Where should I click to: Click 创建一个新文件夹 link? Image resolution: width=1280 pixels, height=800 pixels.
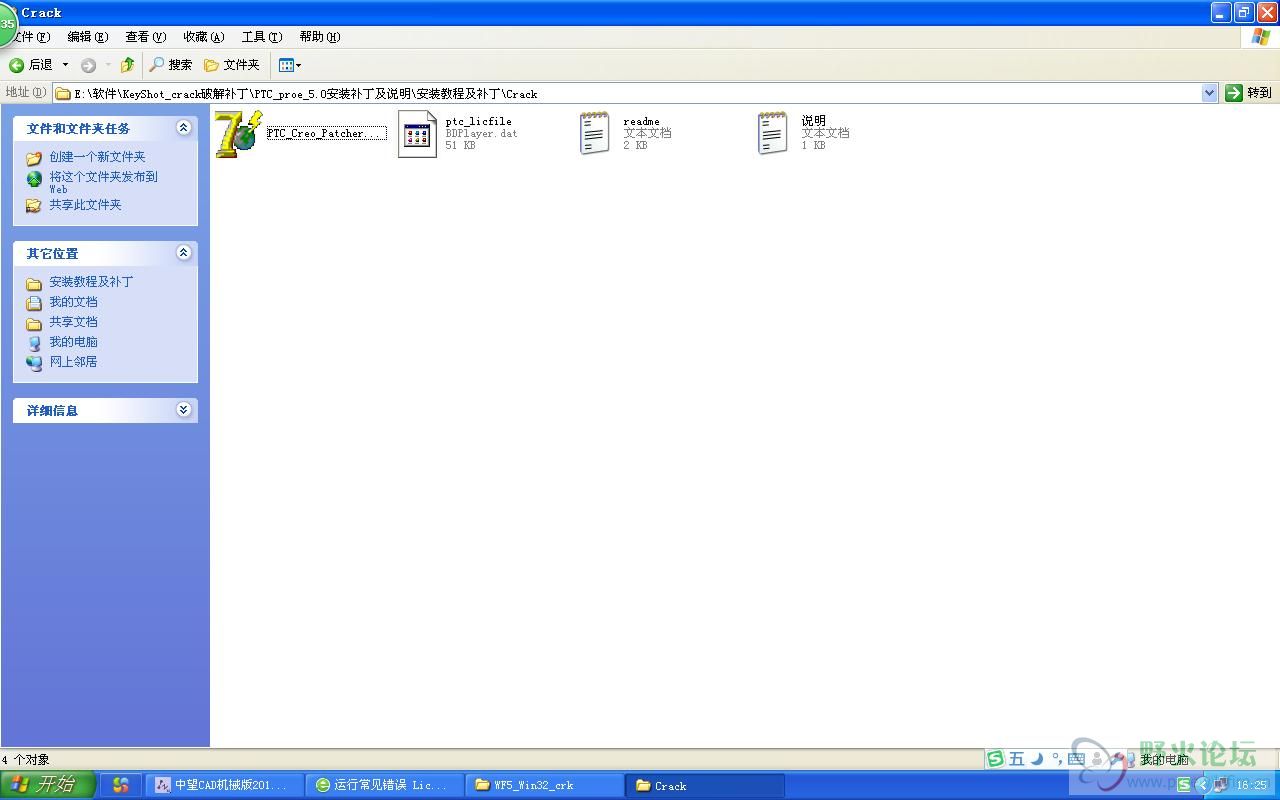coord(97,157)
